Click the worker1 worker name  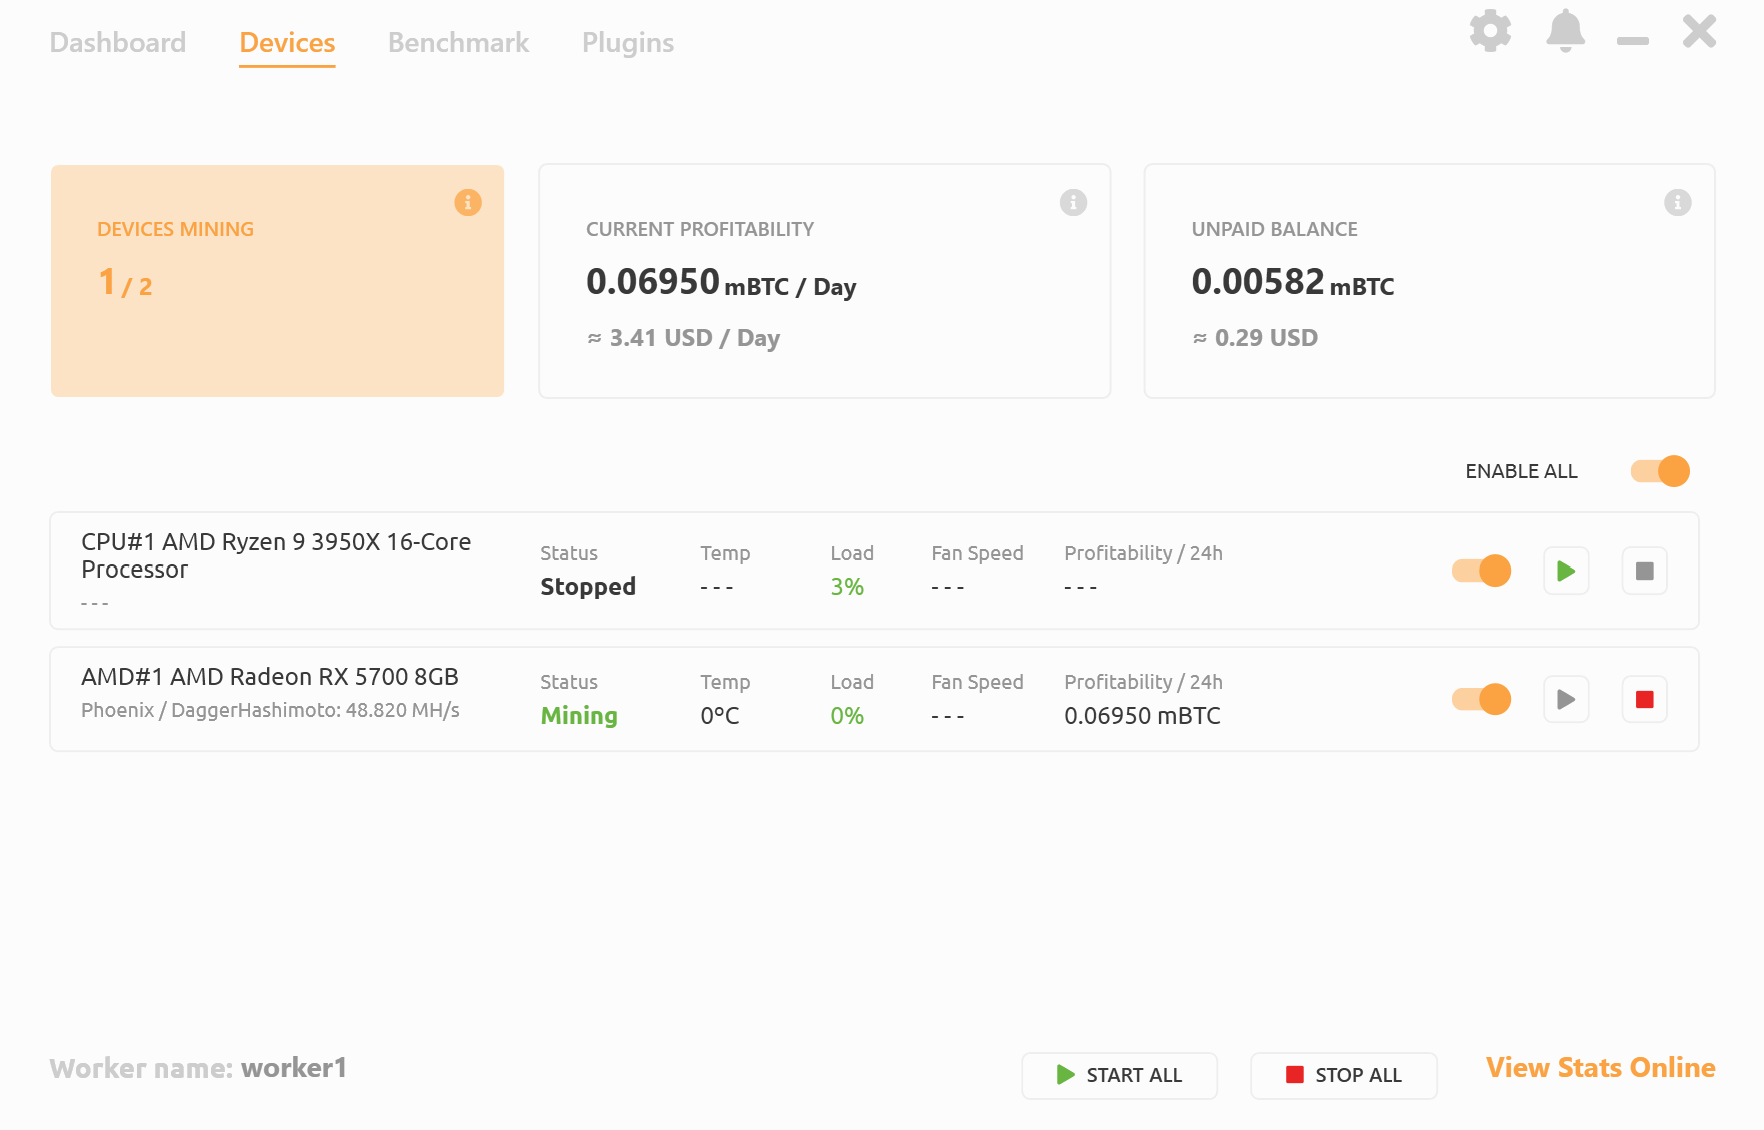(295, 1068)
